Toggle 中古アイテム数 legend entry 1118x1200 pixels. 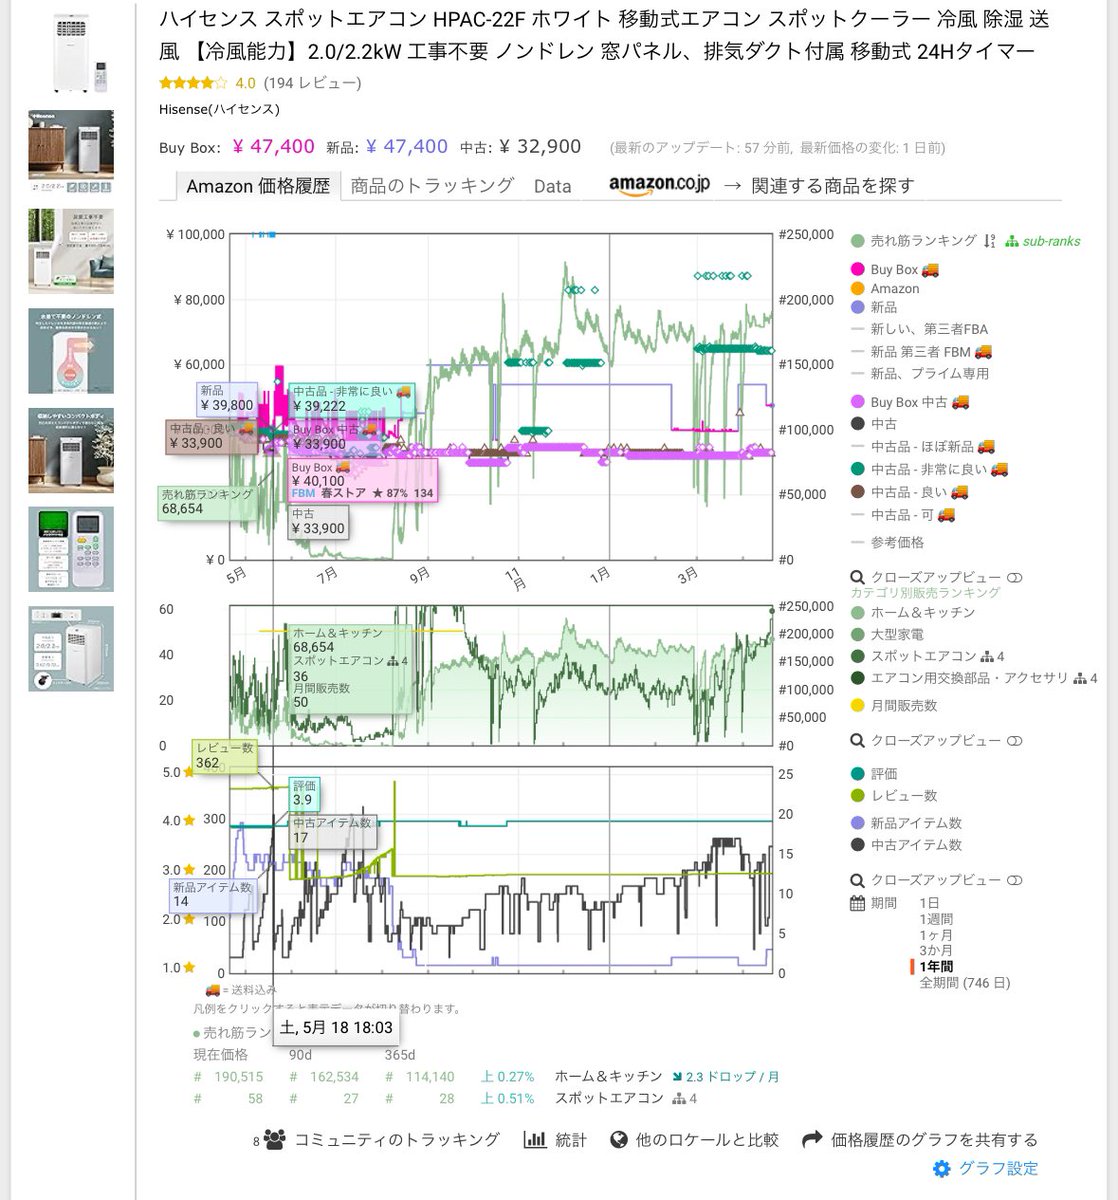click(x=906, y=845)
